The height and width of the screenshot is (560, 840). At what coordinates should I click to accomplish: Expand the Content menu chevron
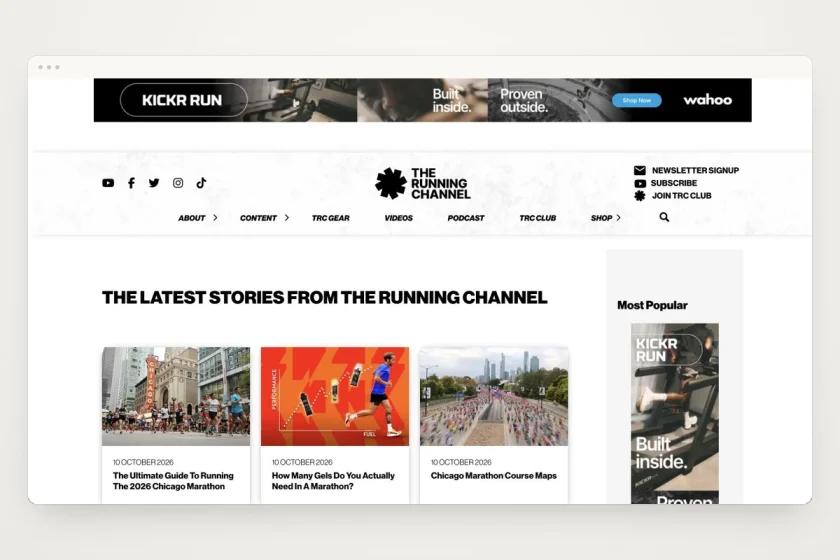[x=287, y=218]
